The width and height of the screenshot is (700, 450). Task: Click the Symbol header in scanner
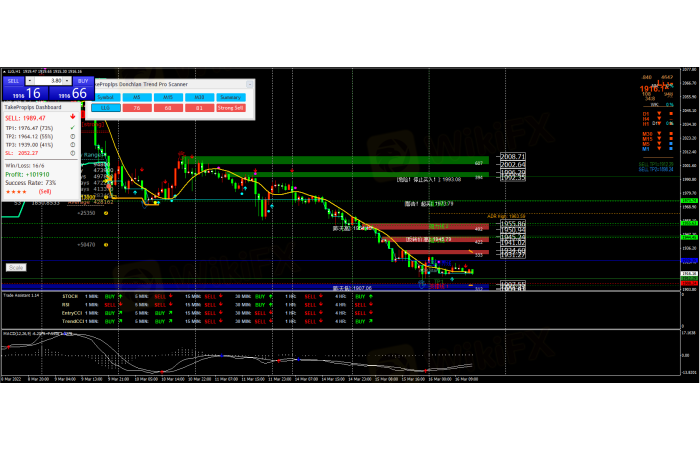105,96
